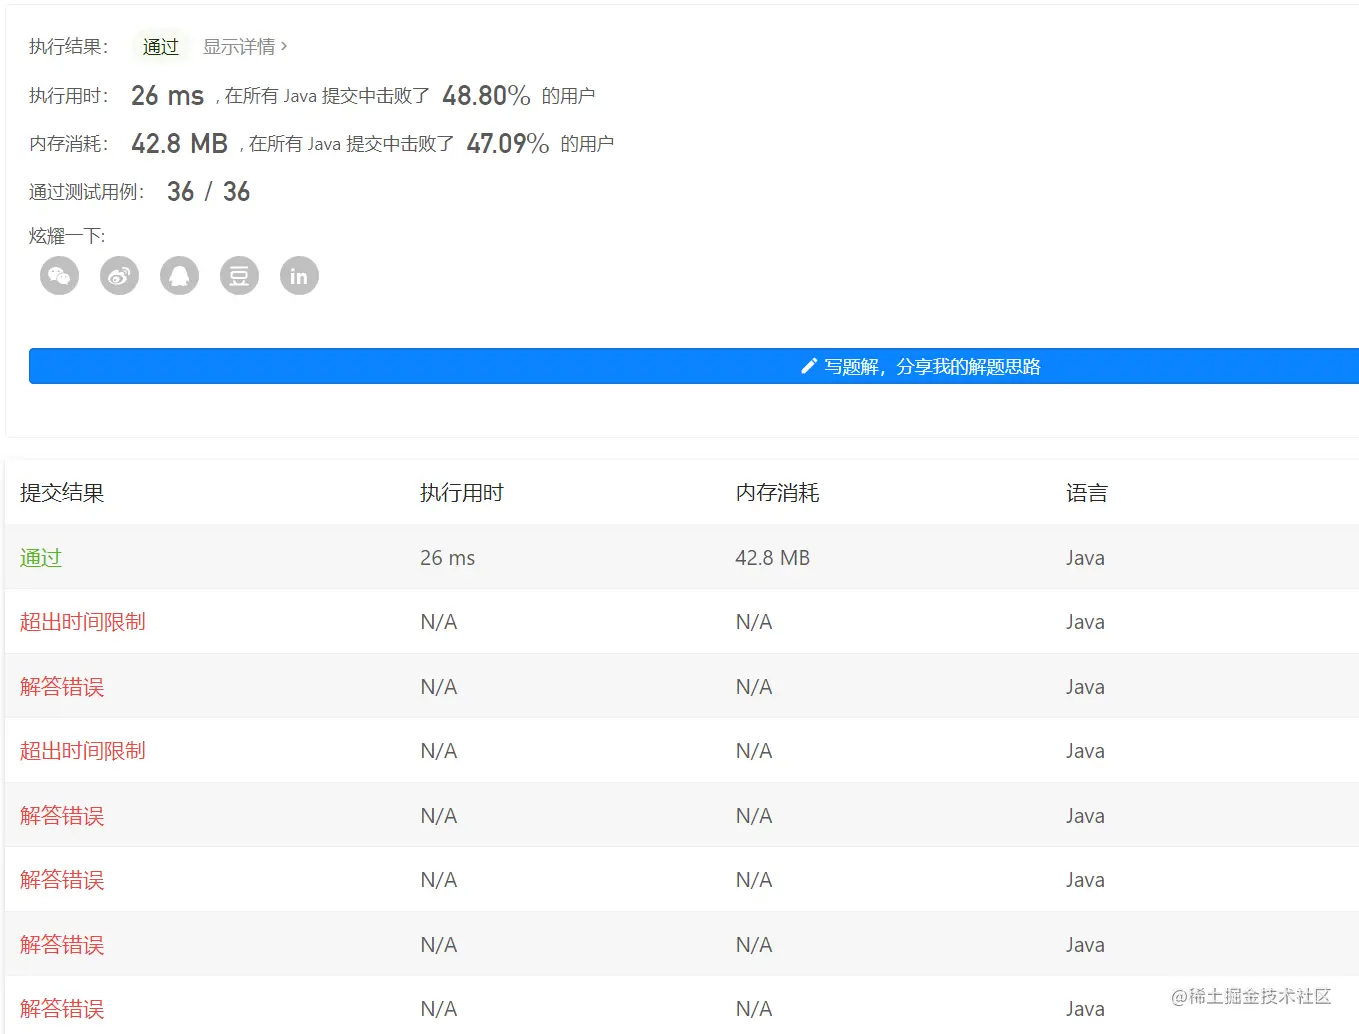The height and width of the screenshot is (1034, 1359).
Task: Click the 写题解 share solution button
Action: pos(694,366)
